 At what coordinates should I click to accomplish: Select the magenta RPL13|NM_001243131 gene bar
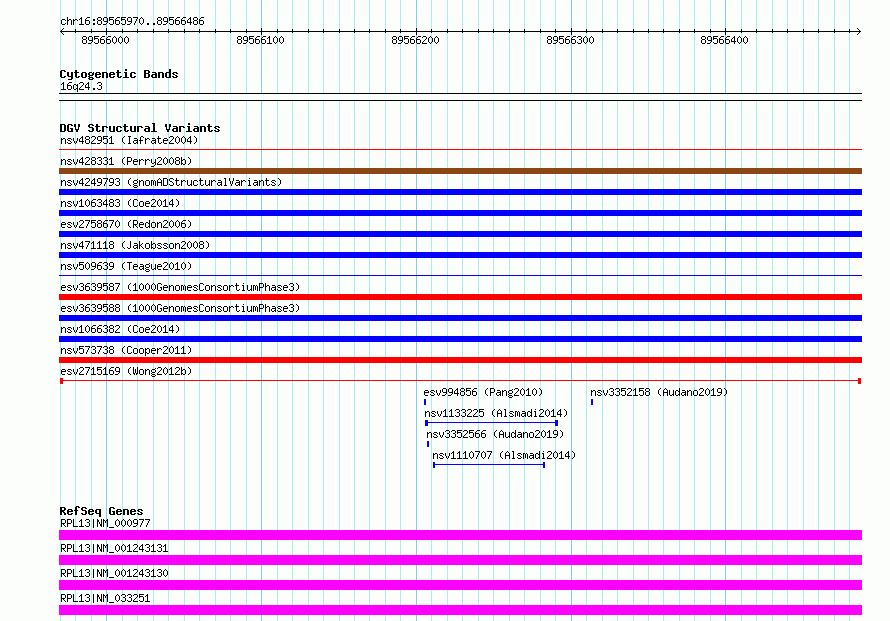460,560
